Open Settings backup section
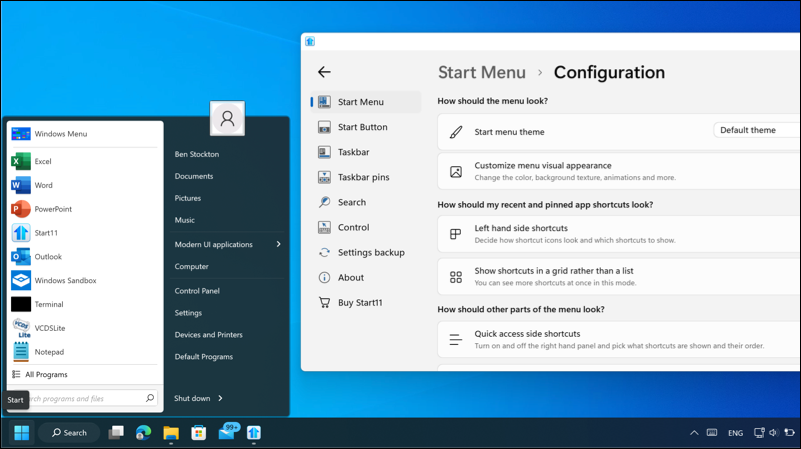This screenshot has width=801, height=449. tap(370, 252)
